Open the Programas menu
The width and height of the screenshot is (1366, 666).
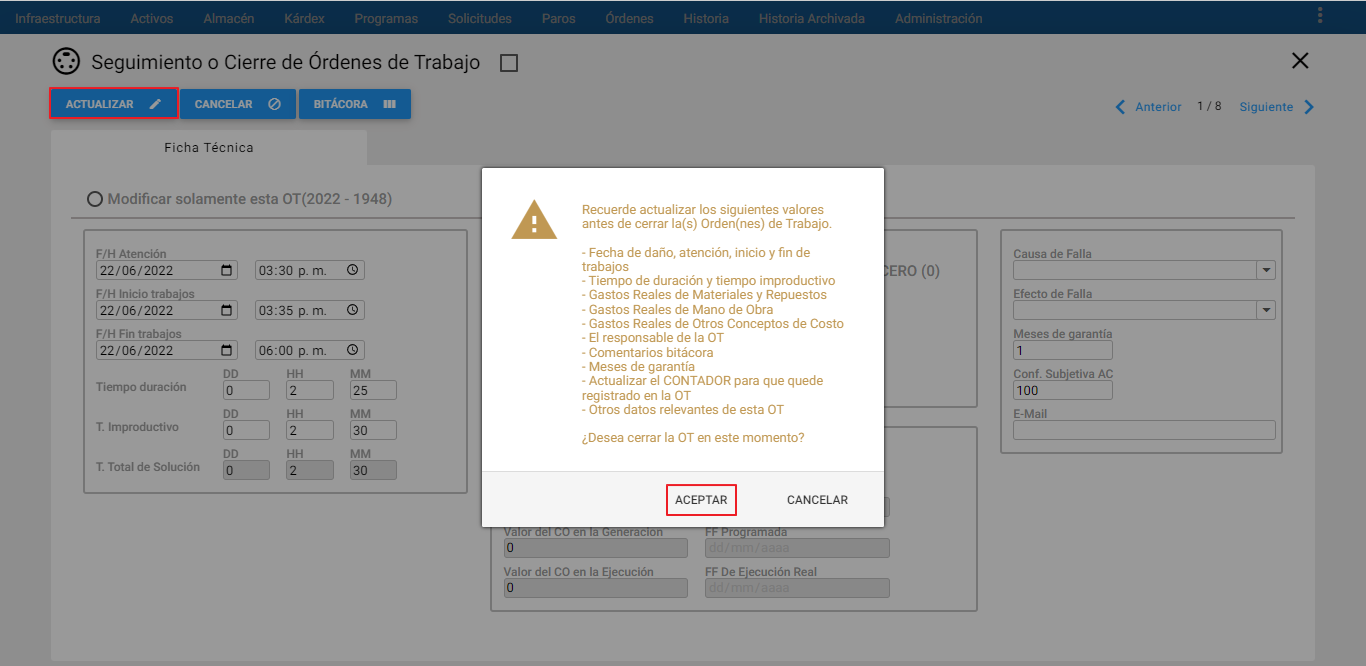click(386, 18)
